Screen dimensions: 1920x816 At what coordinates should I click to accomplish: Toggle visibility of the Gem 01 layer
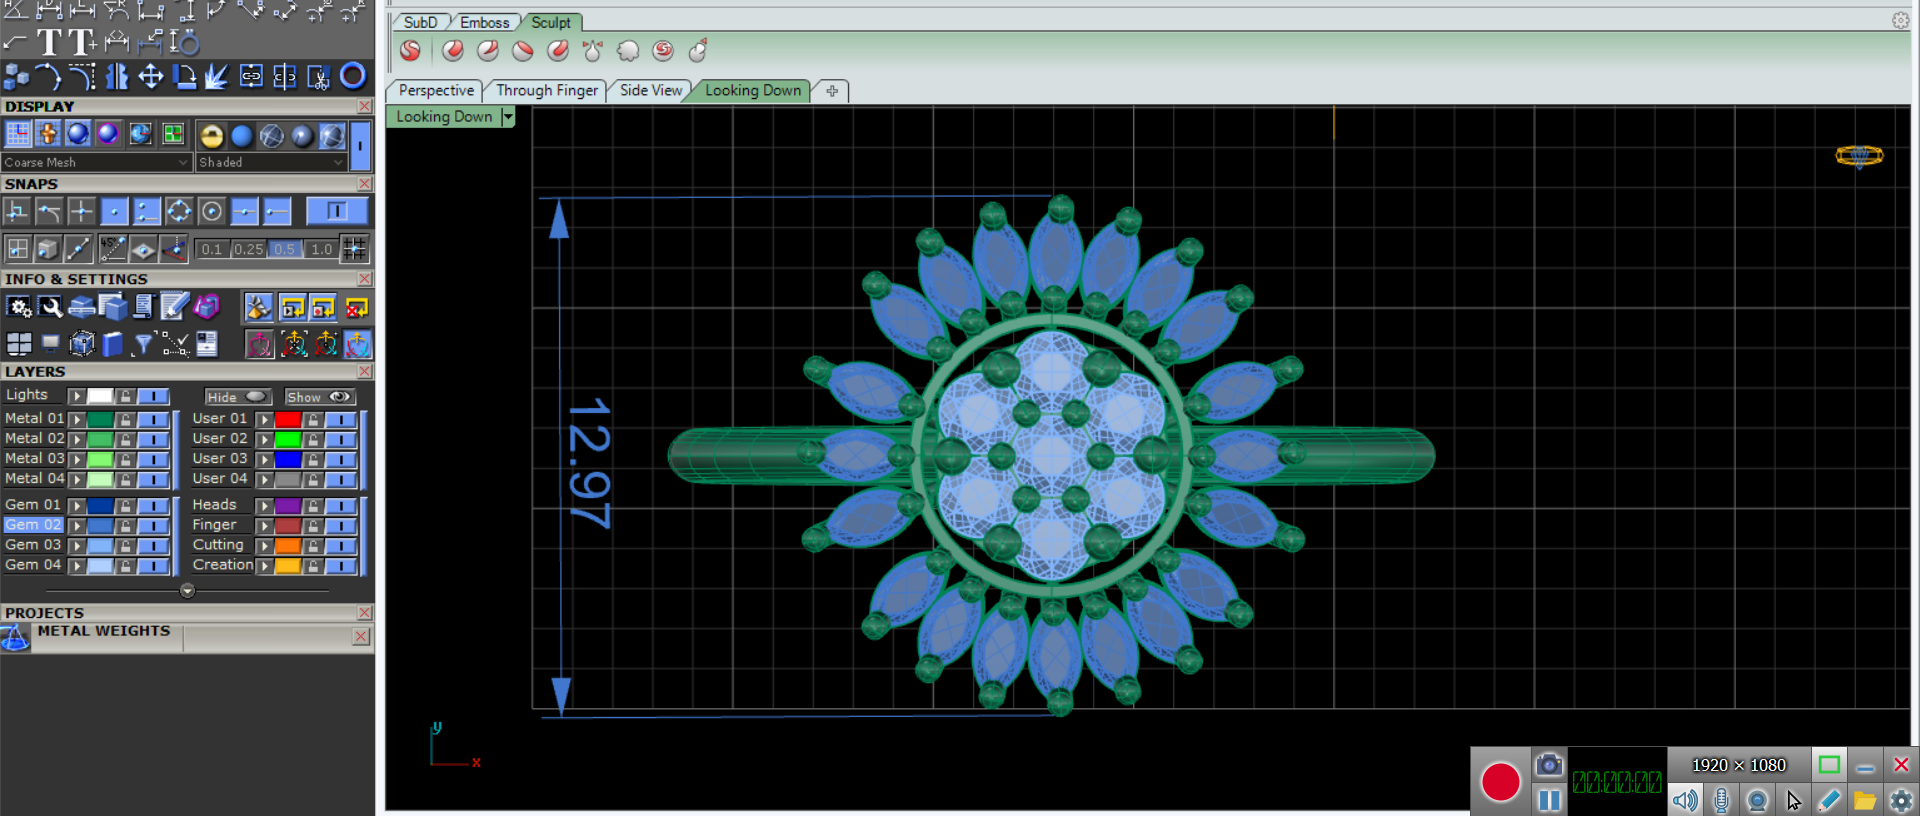pyautogui.click(x=153, y=505)
